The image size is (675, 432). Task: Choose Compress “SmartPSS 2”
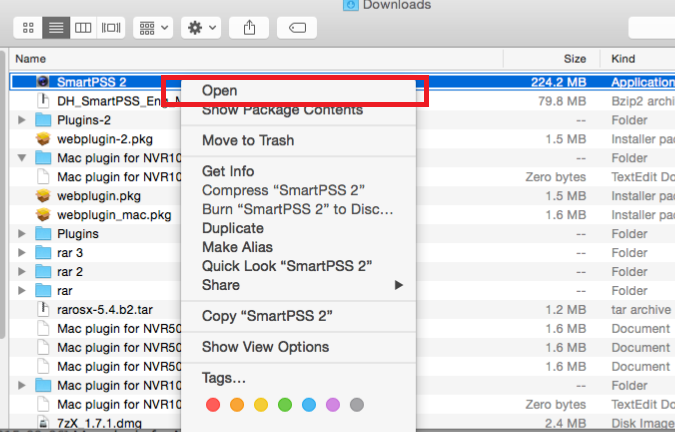pyautogui.click(x=298, y=190)
